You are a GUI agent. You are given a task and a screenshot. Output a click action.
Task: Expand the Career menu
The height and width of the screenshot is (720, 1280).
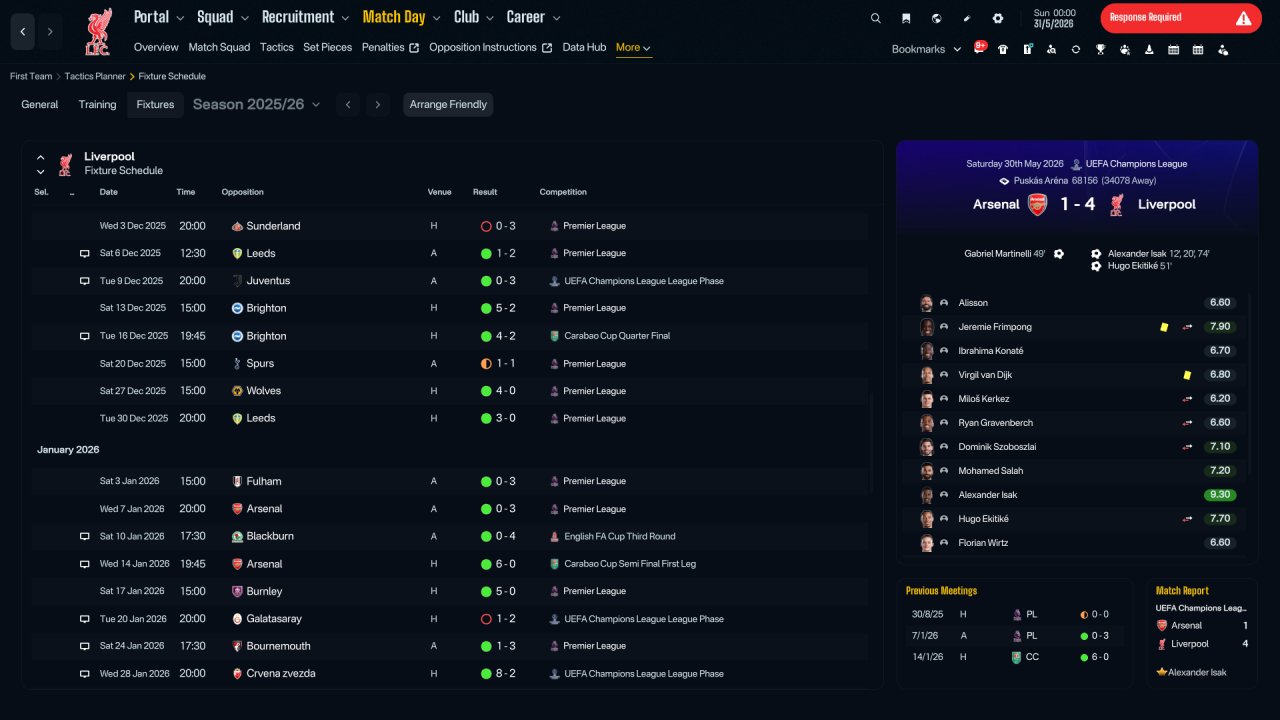[x=534, y=17]
